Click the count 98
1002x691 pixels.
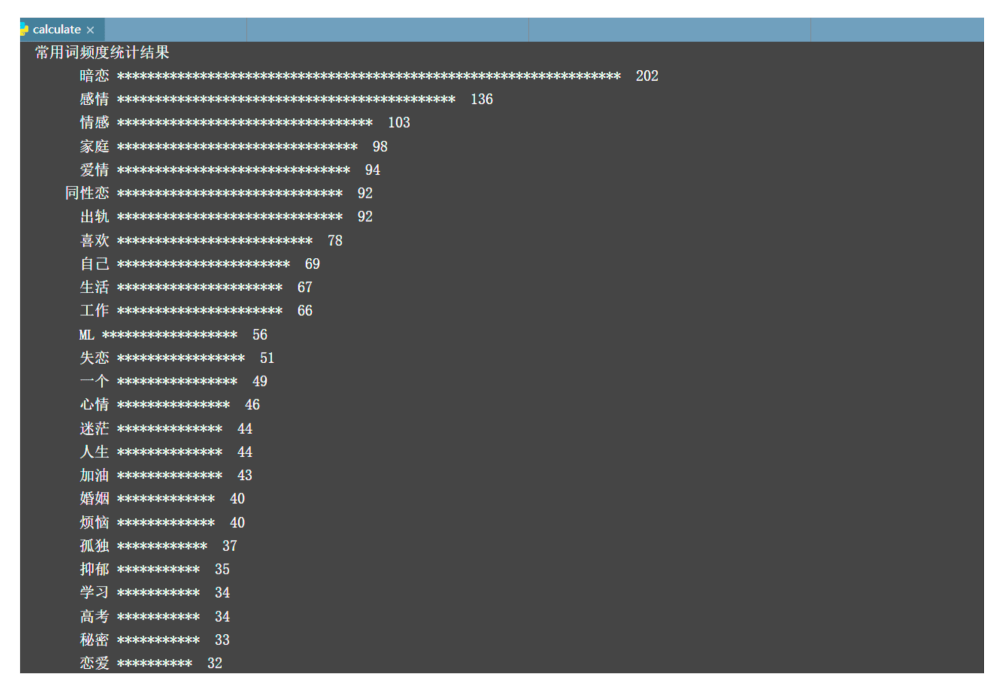[380, 146]
